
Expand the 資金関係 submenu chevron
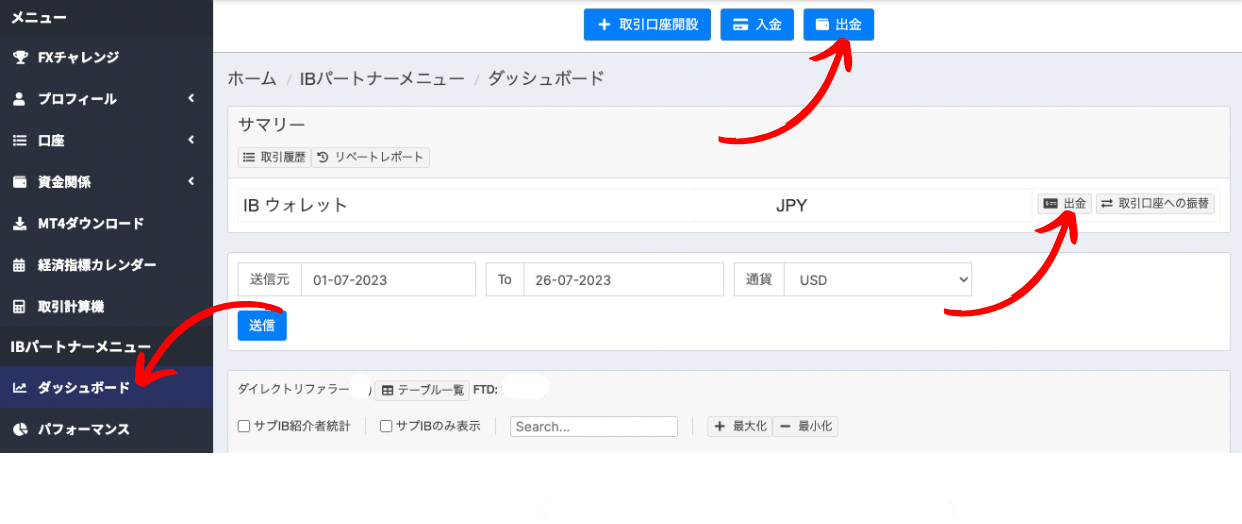tap(190, 182)
